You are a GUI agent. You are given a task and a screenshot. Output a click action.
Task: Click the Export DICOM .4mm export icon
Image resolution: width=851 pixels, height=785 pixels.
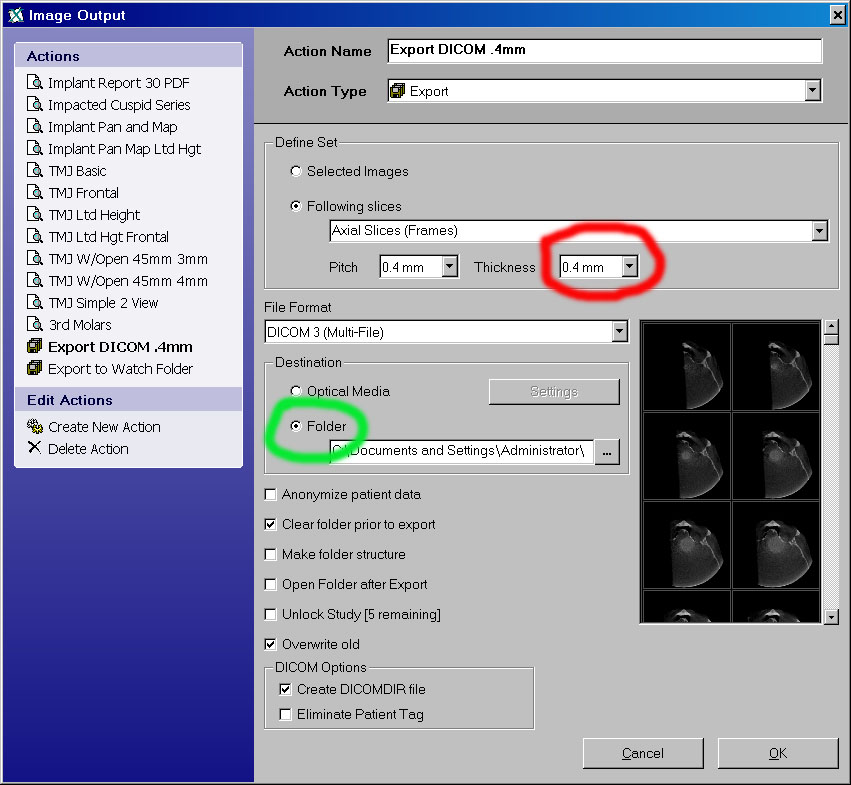coord(35,346)
